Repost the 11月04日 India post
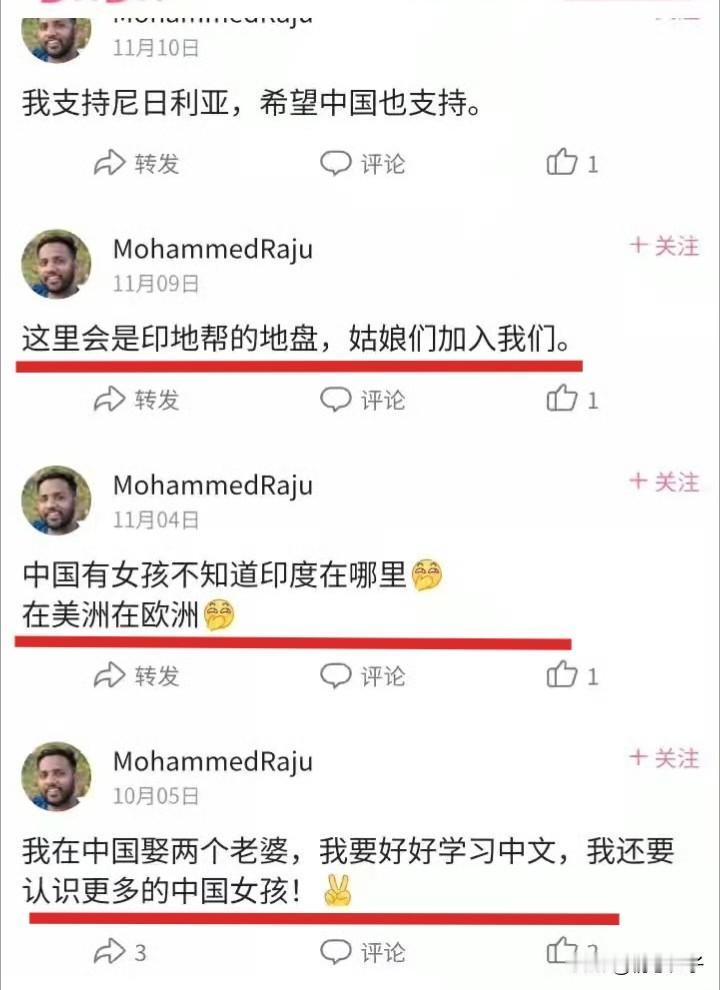Image resolution: width=720 pixels, height=990 pixels. tap(136, 676)
